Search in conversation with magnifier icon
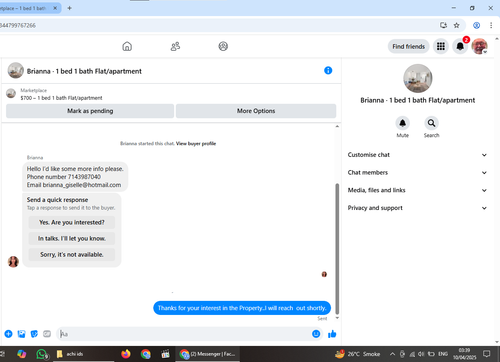Image resolution: width=500 pixels, height=362 pixels. (x=431, y=123)
